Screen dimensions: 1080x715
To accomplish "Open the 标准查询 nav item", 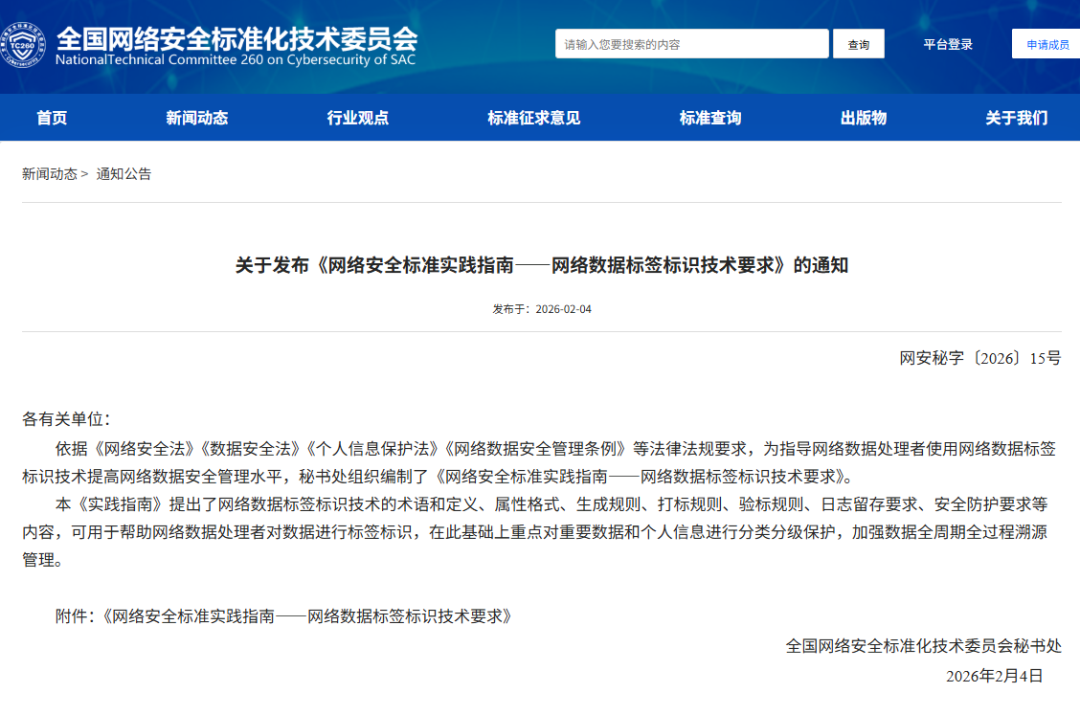I will click(x=710, y=118).
